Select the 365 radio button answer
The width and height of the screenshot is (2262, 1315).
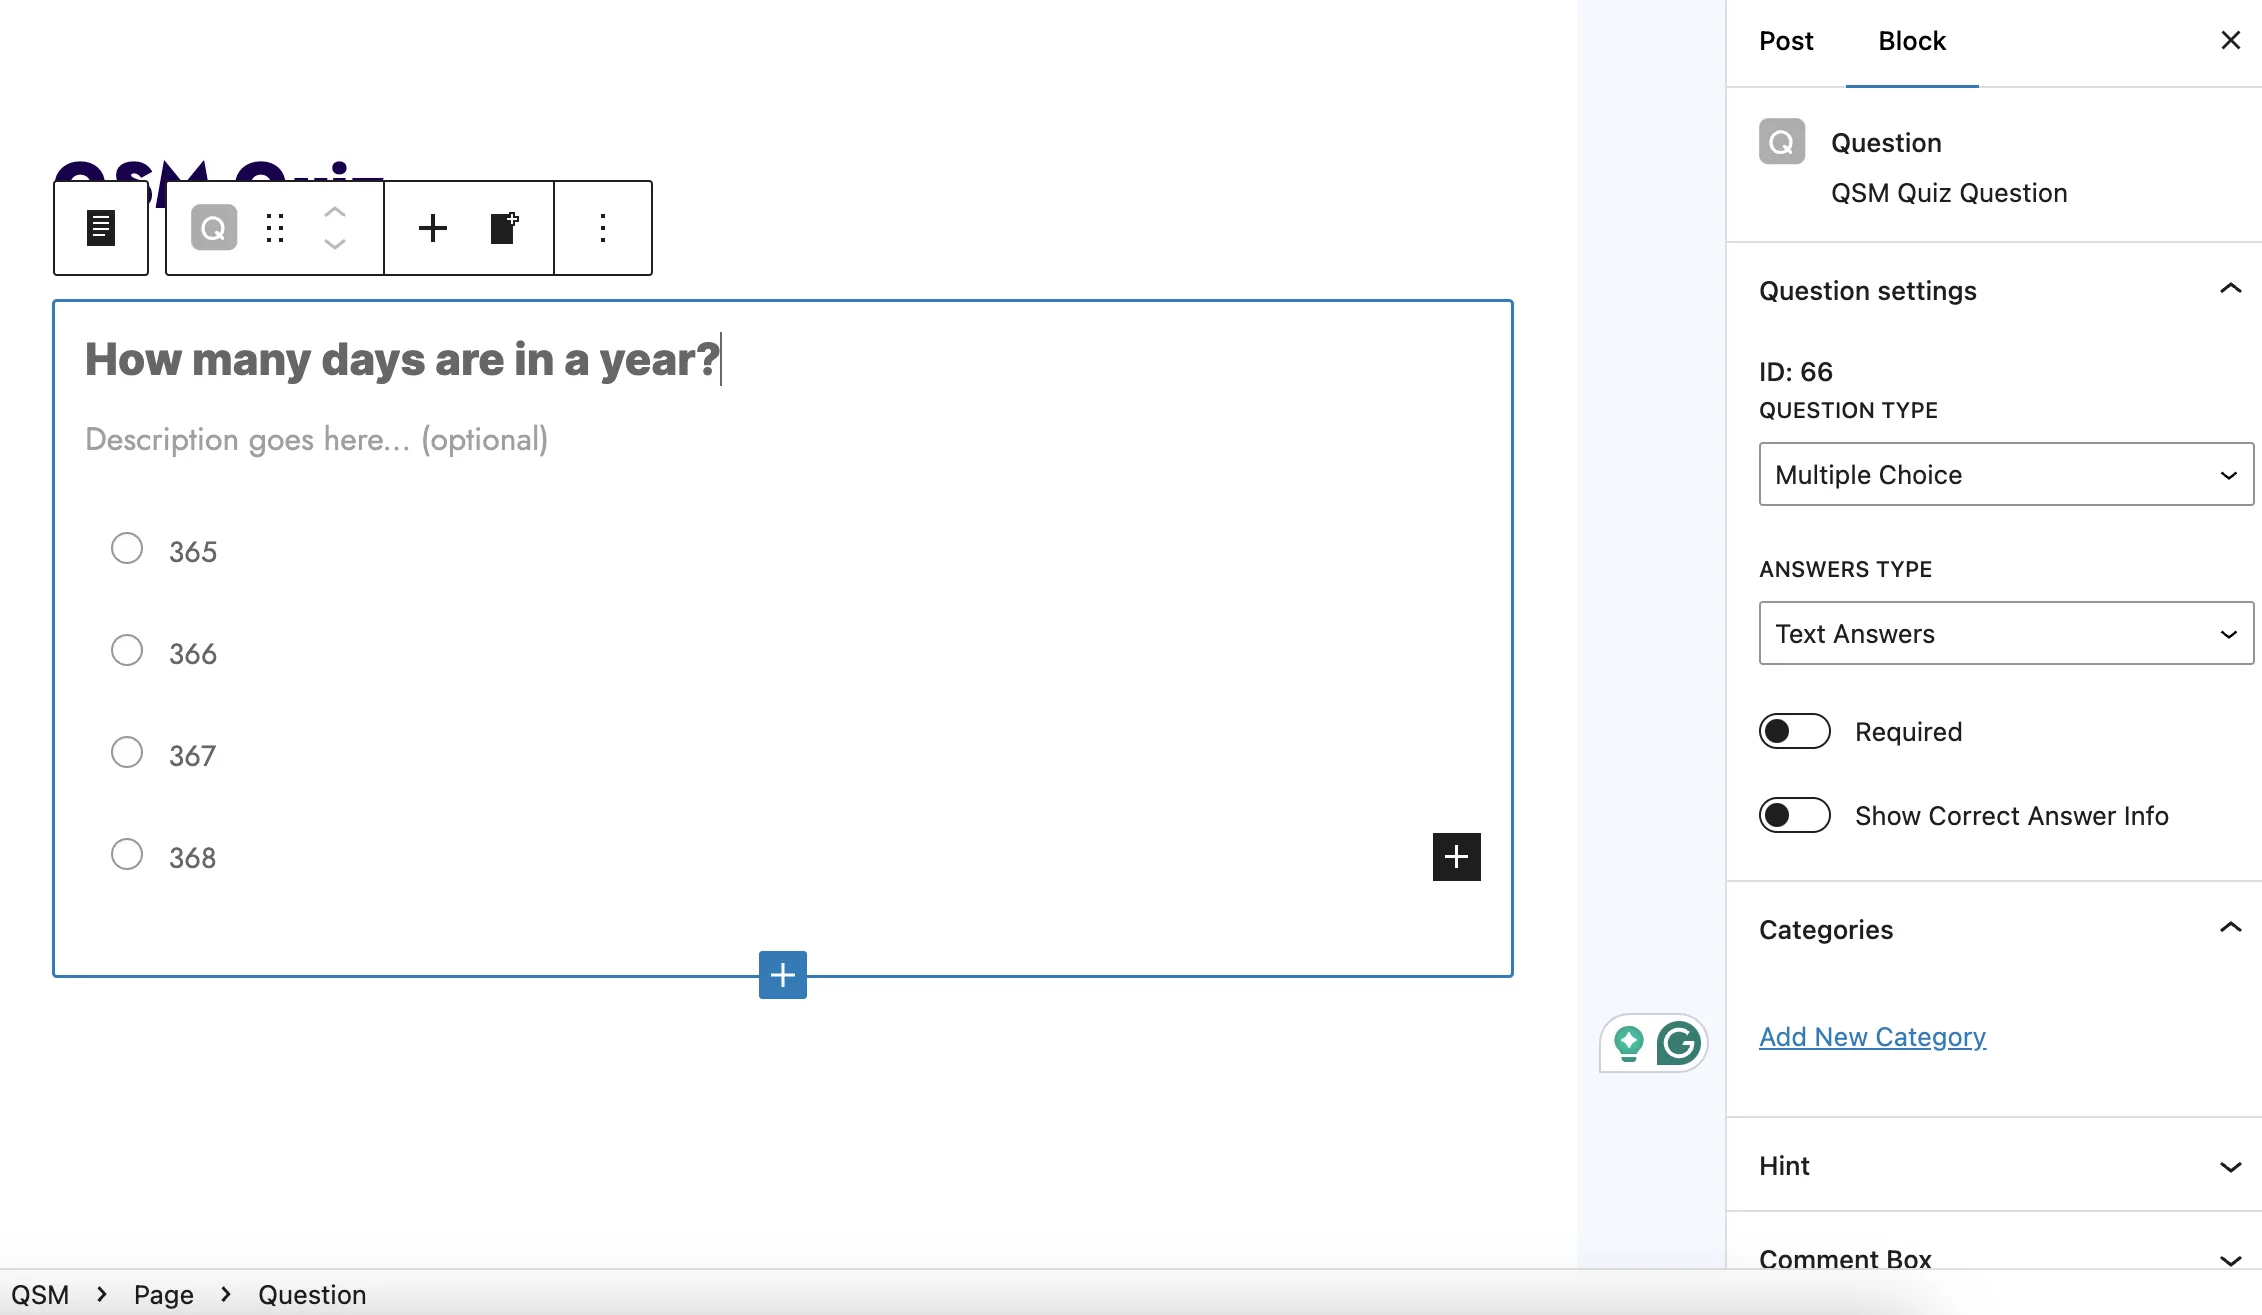point(125,549)
